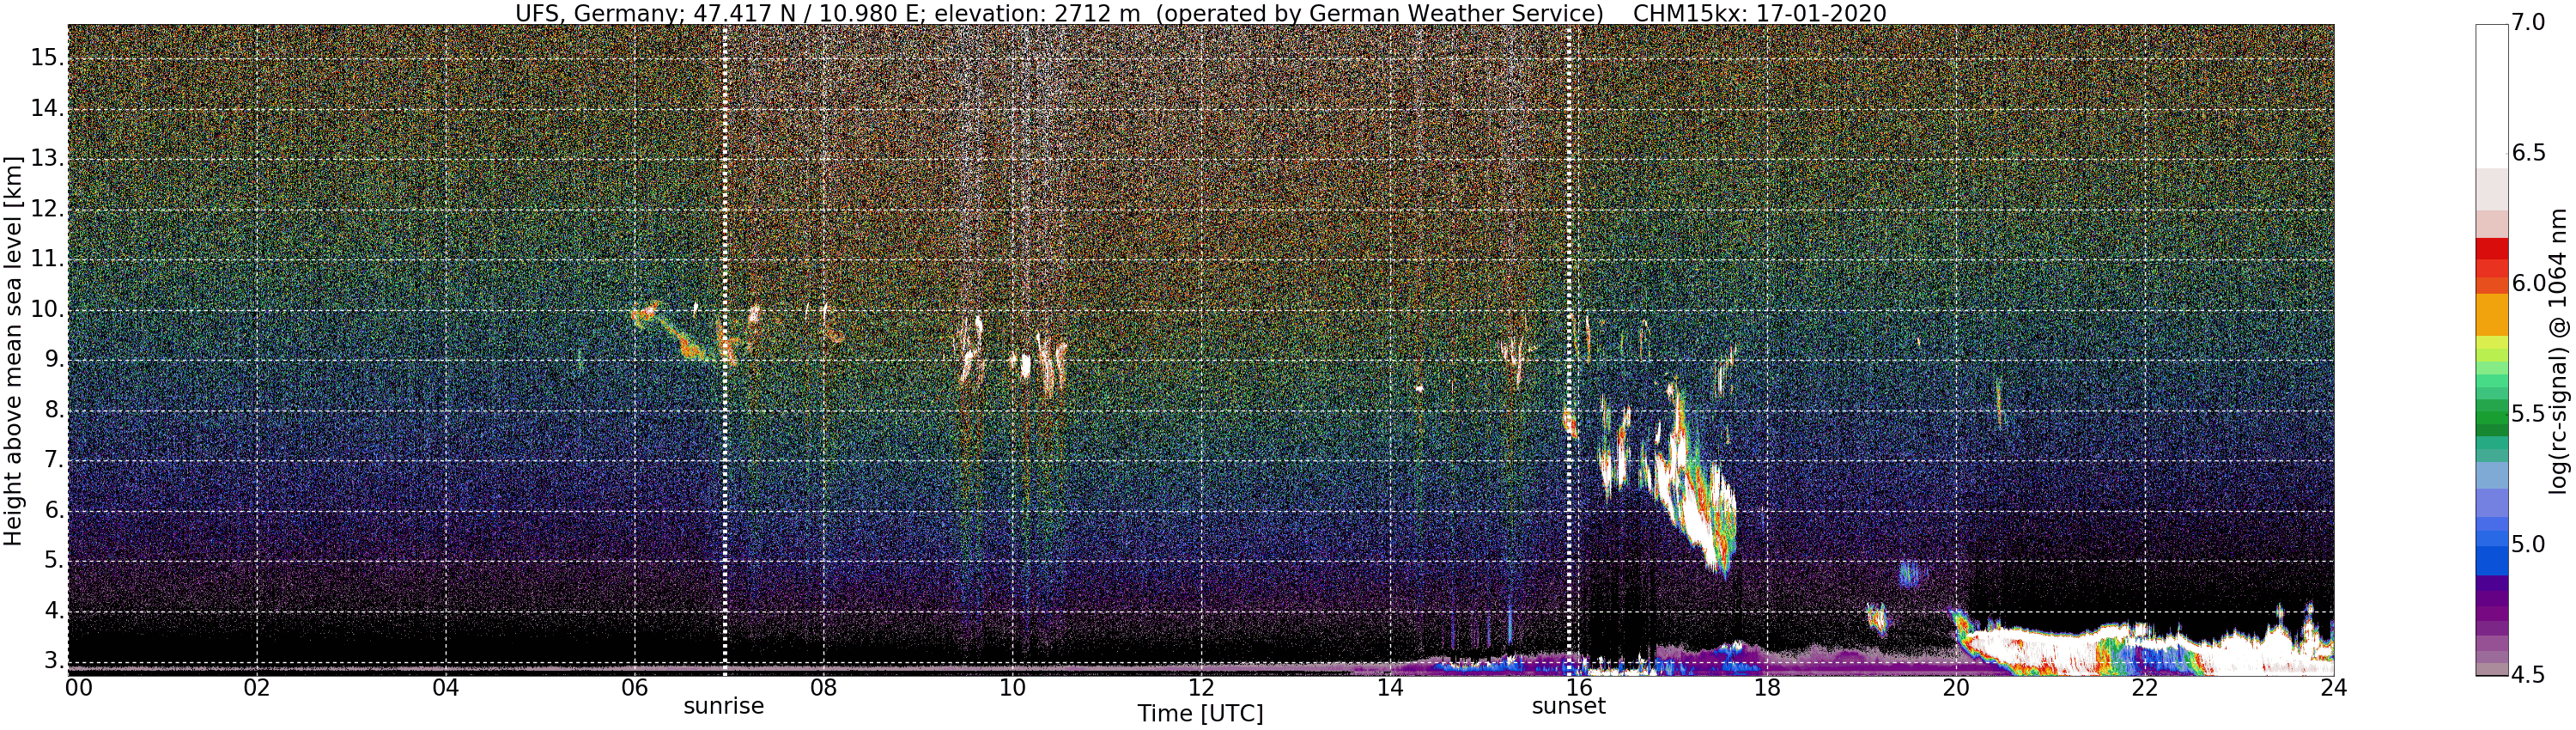Click the '5.' height tick label
This screenshot has height=730, width=2576.
point(53,561)
